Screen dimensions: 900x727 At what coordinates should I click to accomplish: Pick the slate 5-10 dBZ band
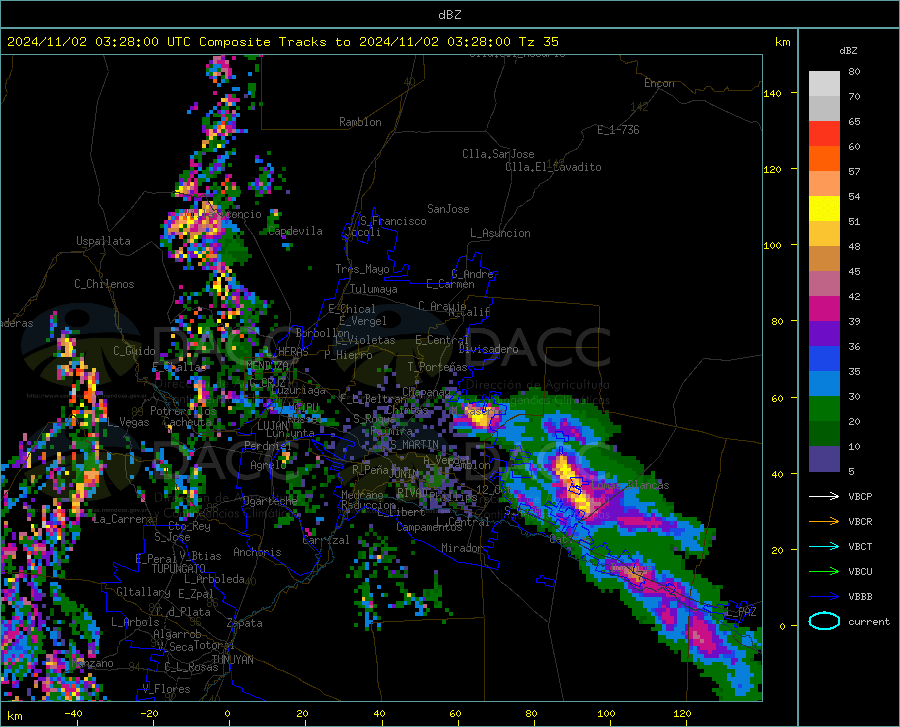pyautogui.click(x=824, y=459)
